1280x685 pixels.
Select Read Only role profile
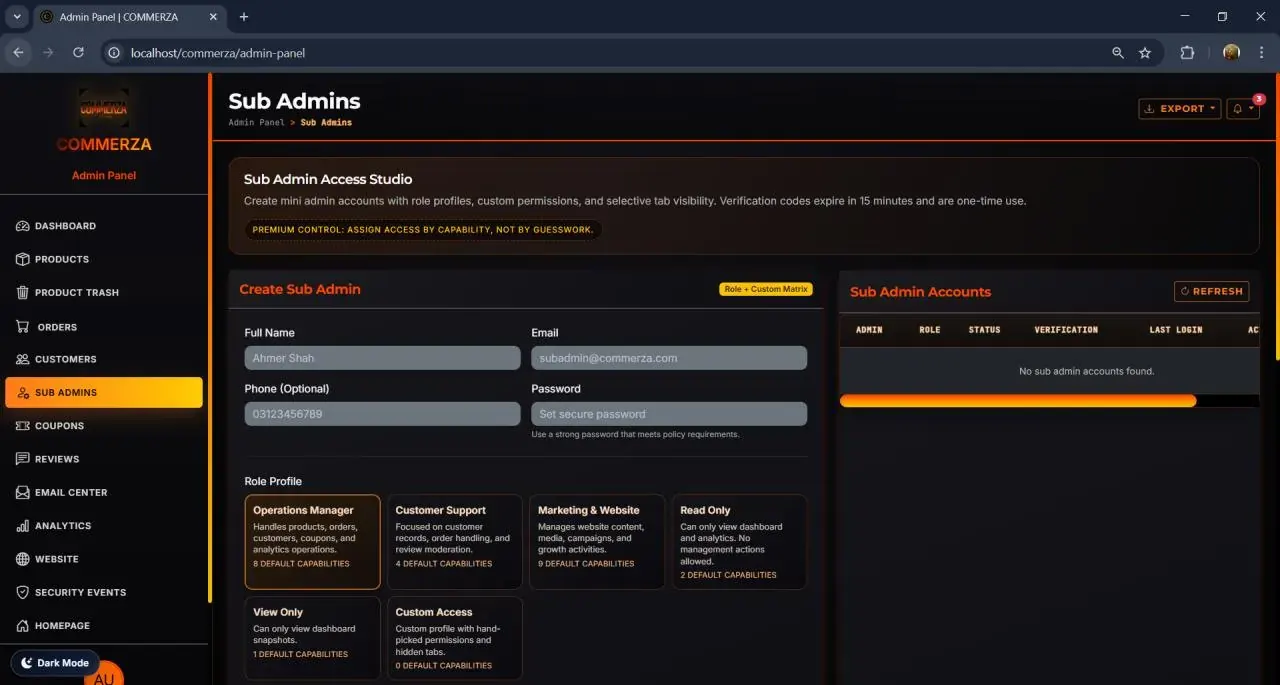(x=739, y=541)
